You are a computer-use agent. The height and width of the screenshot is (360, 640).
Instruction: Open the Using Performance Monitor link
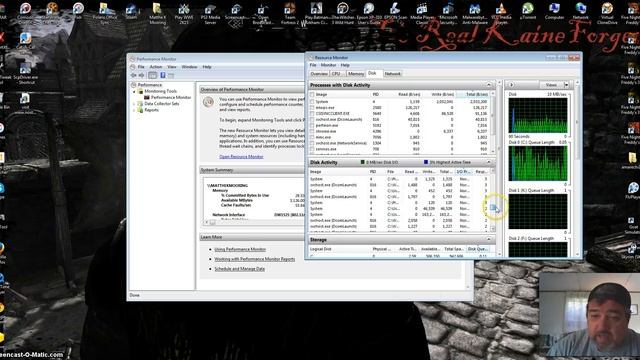[240, 249]
